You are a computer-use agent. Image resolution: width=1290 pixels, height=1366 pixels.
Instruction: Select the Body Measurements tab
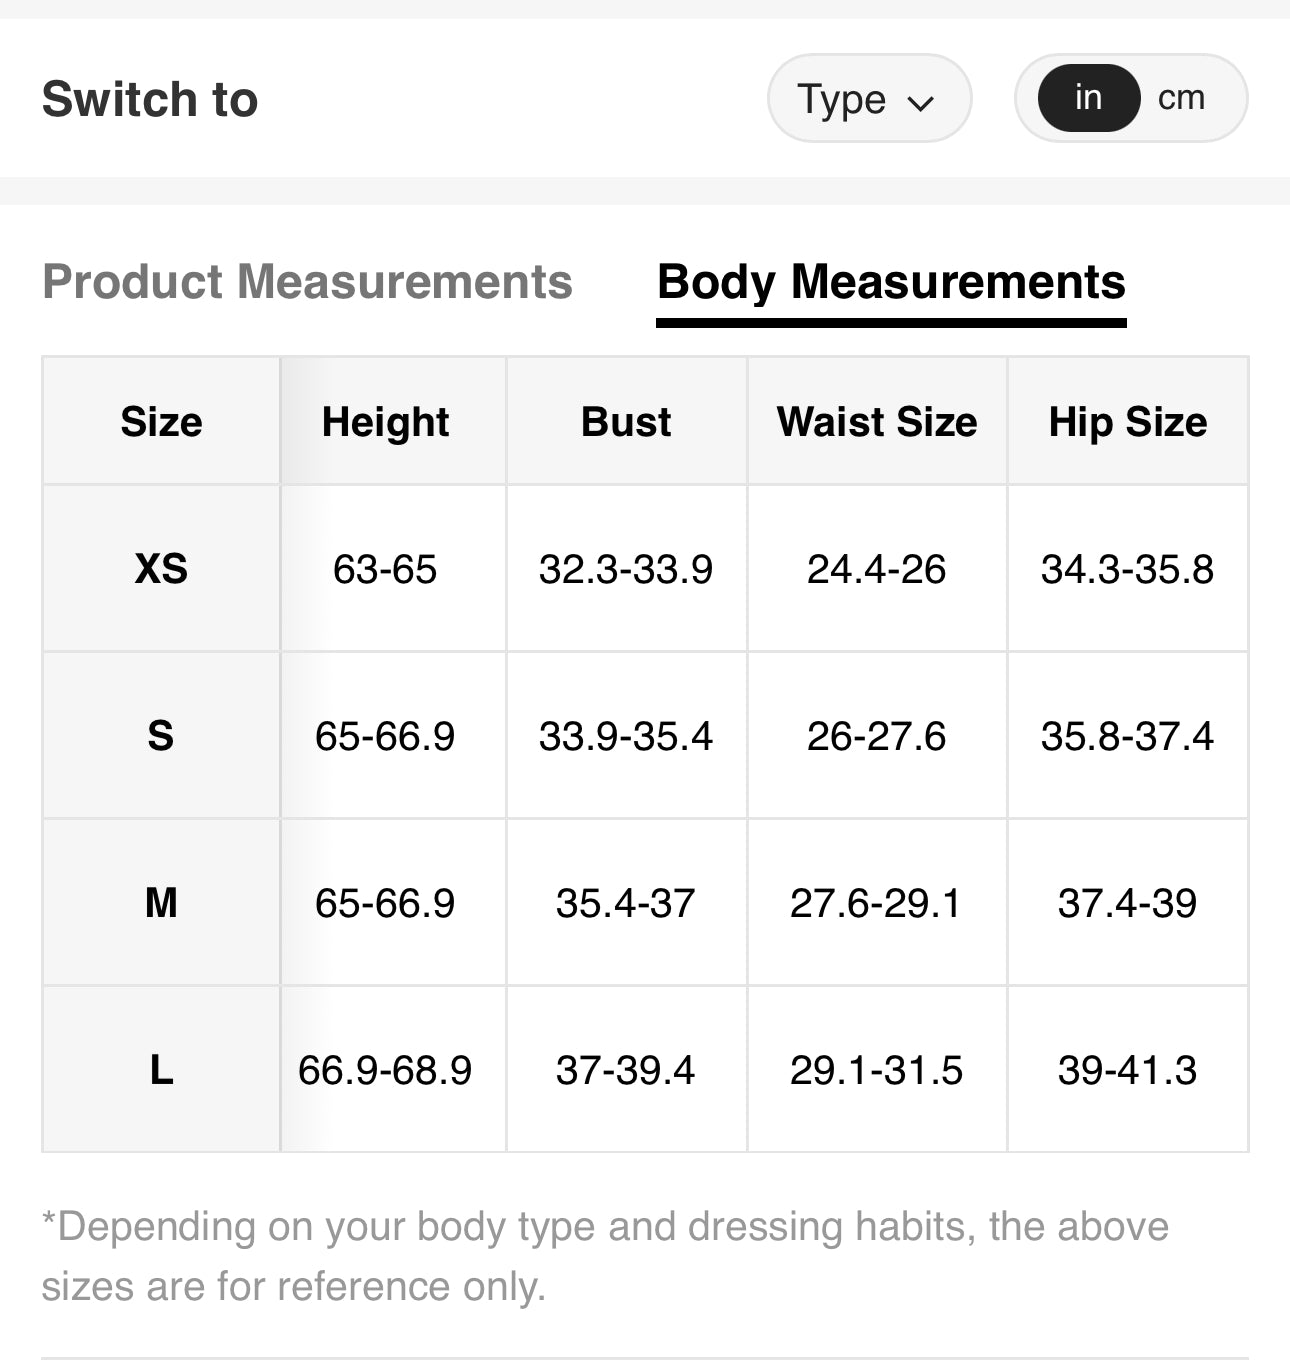click(891, 282)
